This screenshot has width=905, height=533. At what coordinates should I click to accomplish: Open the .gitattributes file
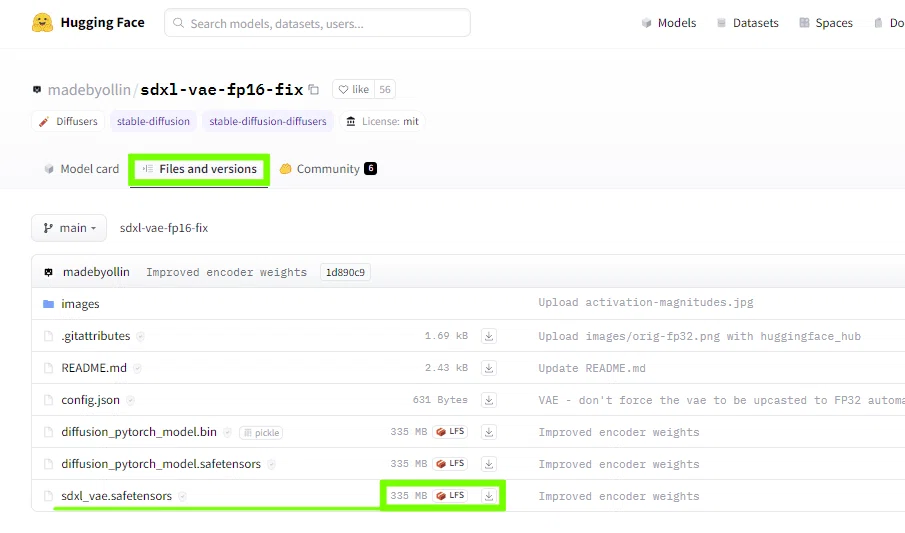pos(96,336)
